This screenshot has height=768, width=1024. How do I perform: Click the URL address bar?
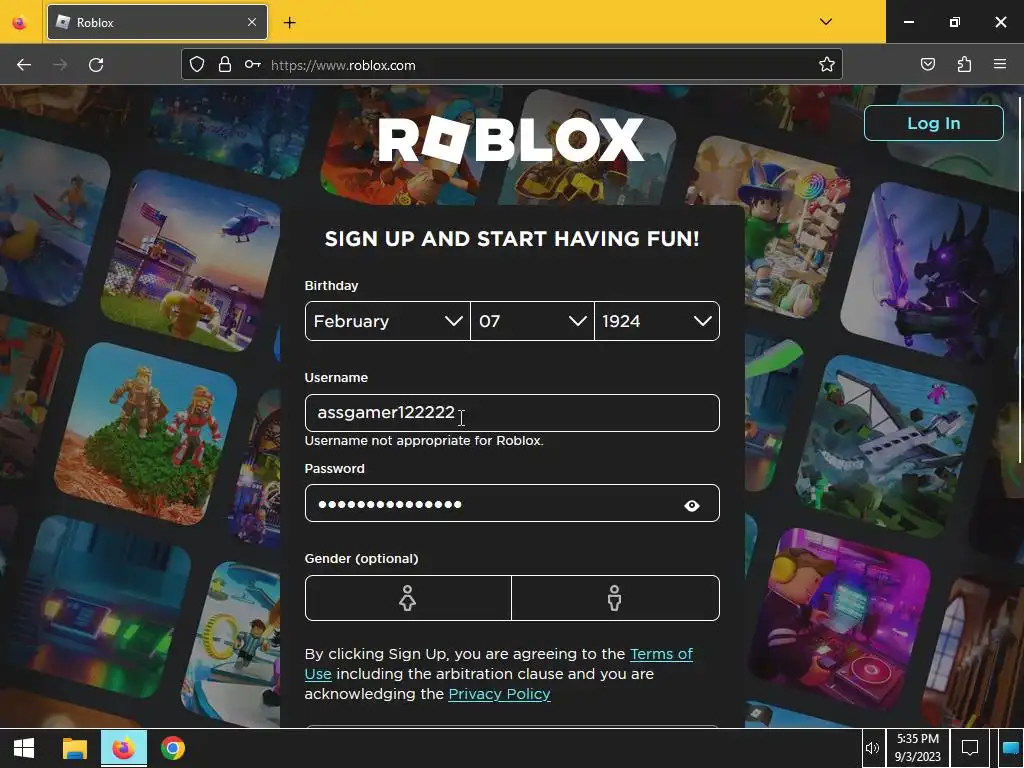pos(512,64)
